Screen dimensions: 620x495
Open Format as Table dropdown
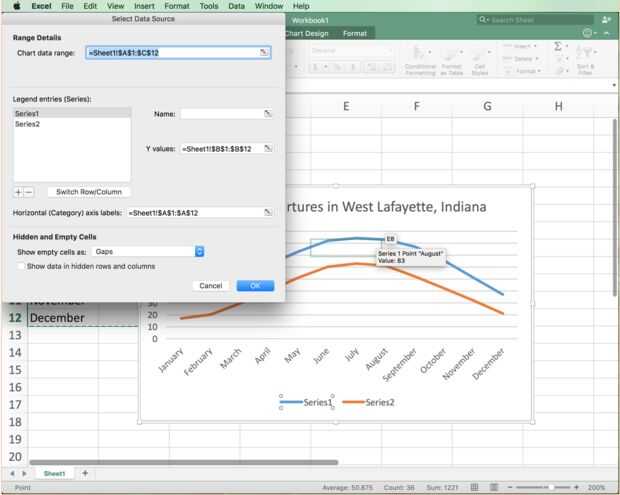click(x=452, y=60)
